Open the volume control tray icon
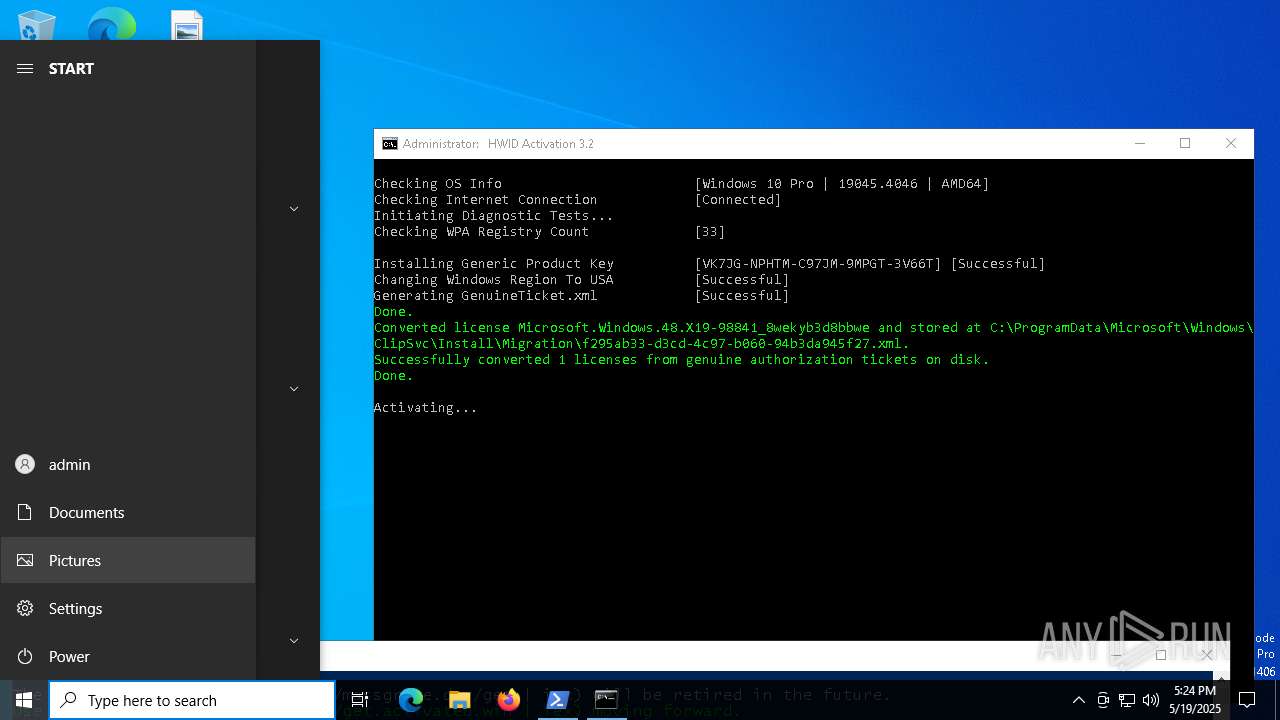 click(x=1151, y=700)
